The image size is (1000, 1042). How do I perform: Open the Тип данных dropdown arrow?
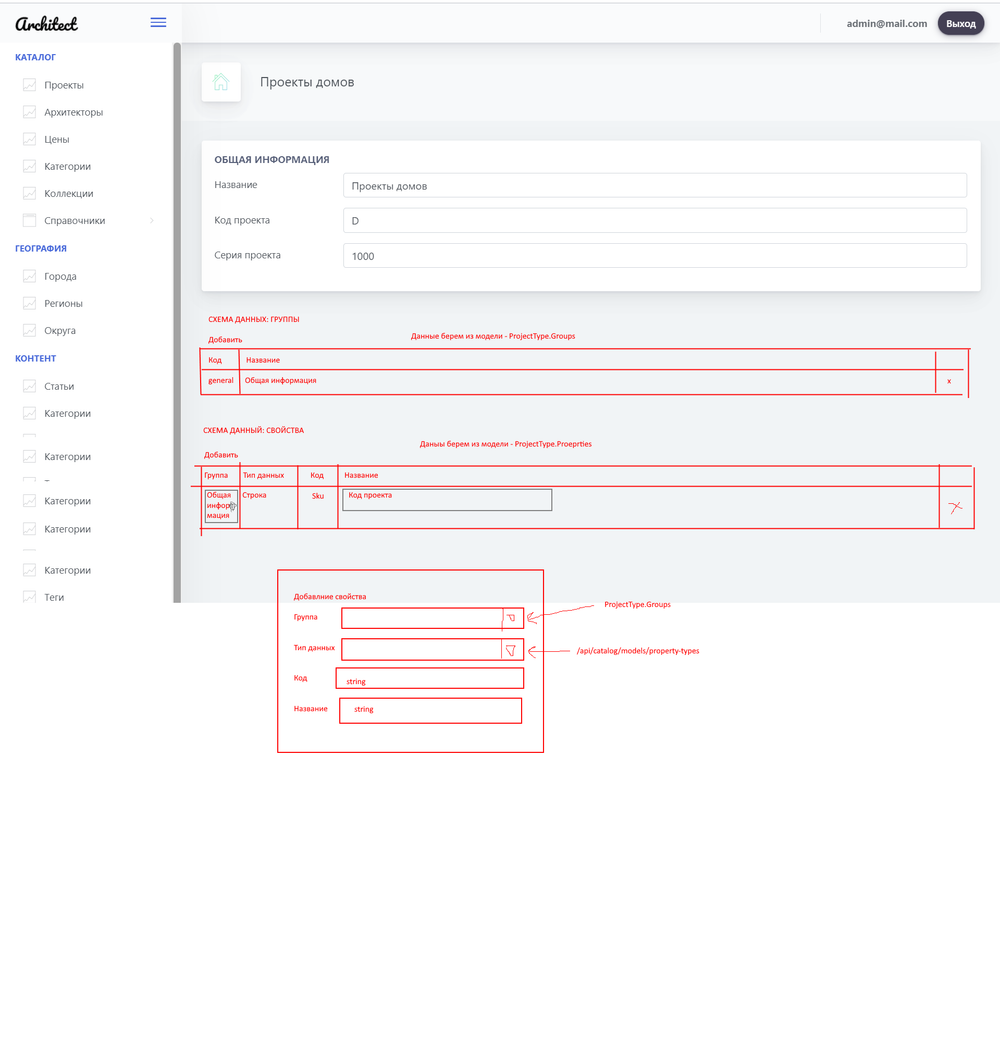(511, 650)
